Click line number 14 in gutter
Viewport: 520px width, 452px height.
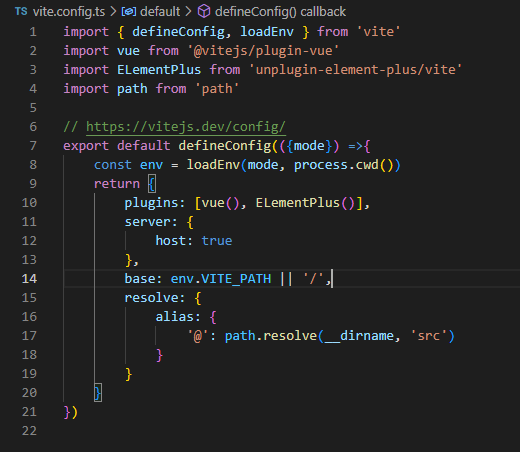click(29, 279)
